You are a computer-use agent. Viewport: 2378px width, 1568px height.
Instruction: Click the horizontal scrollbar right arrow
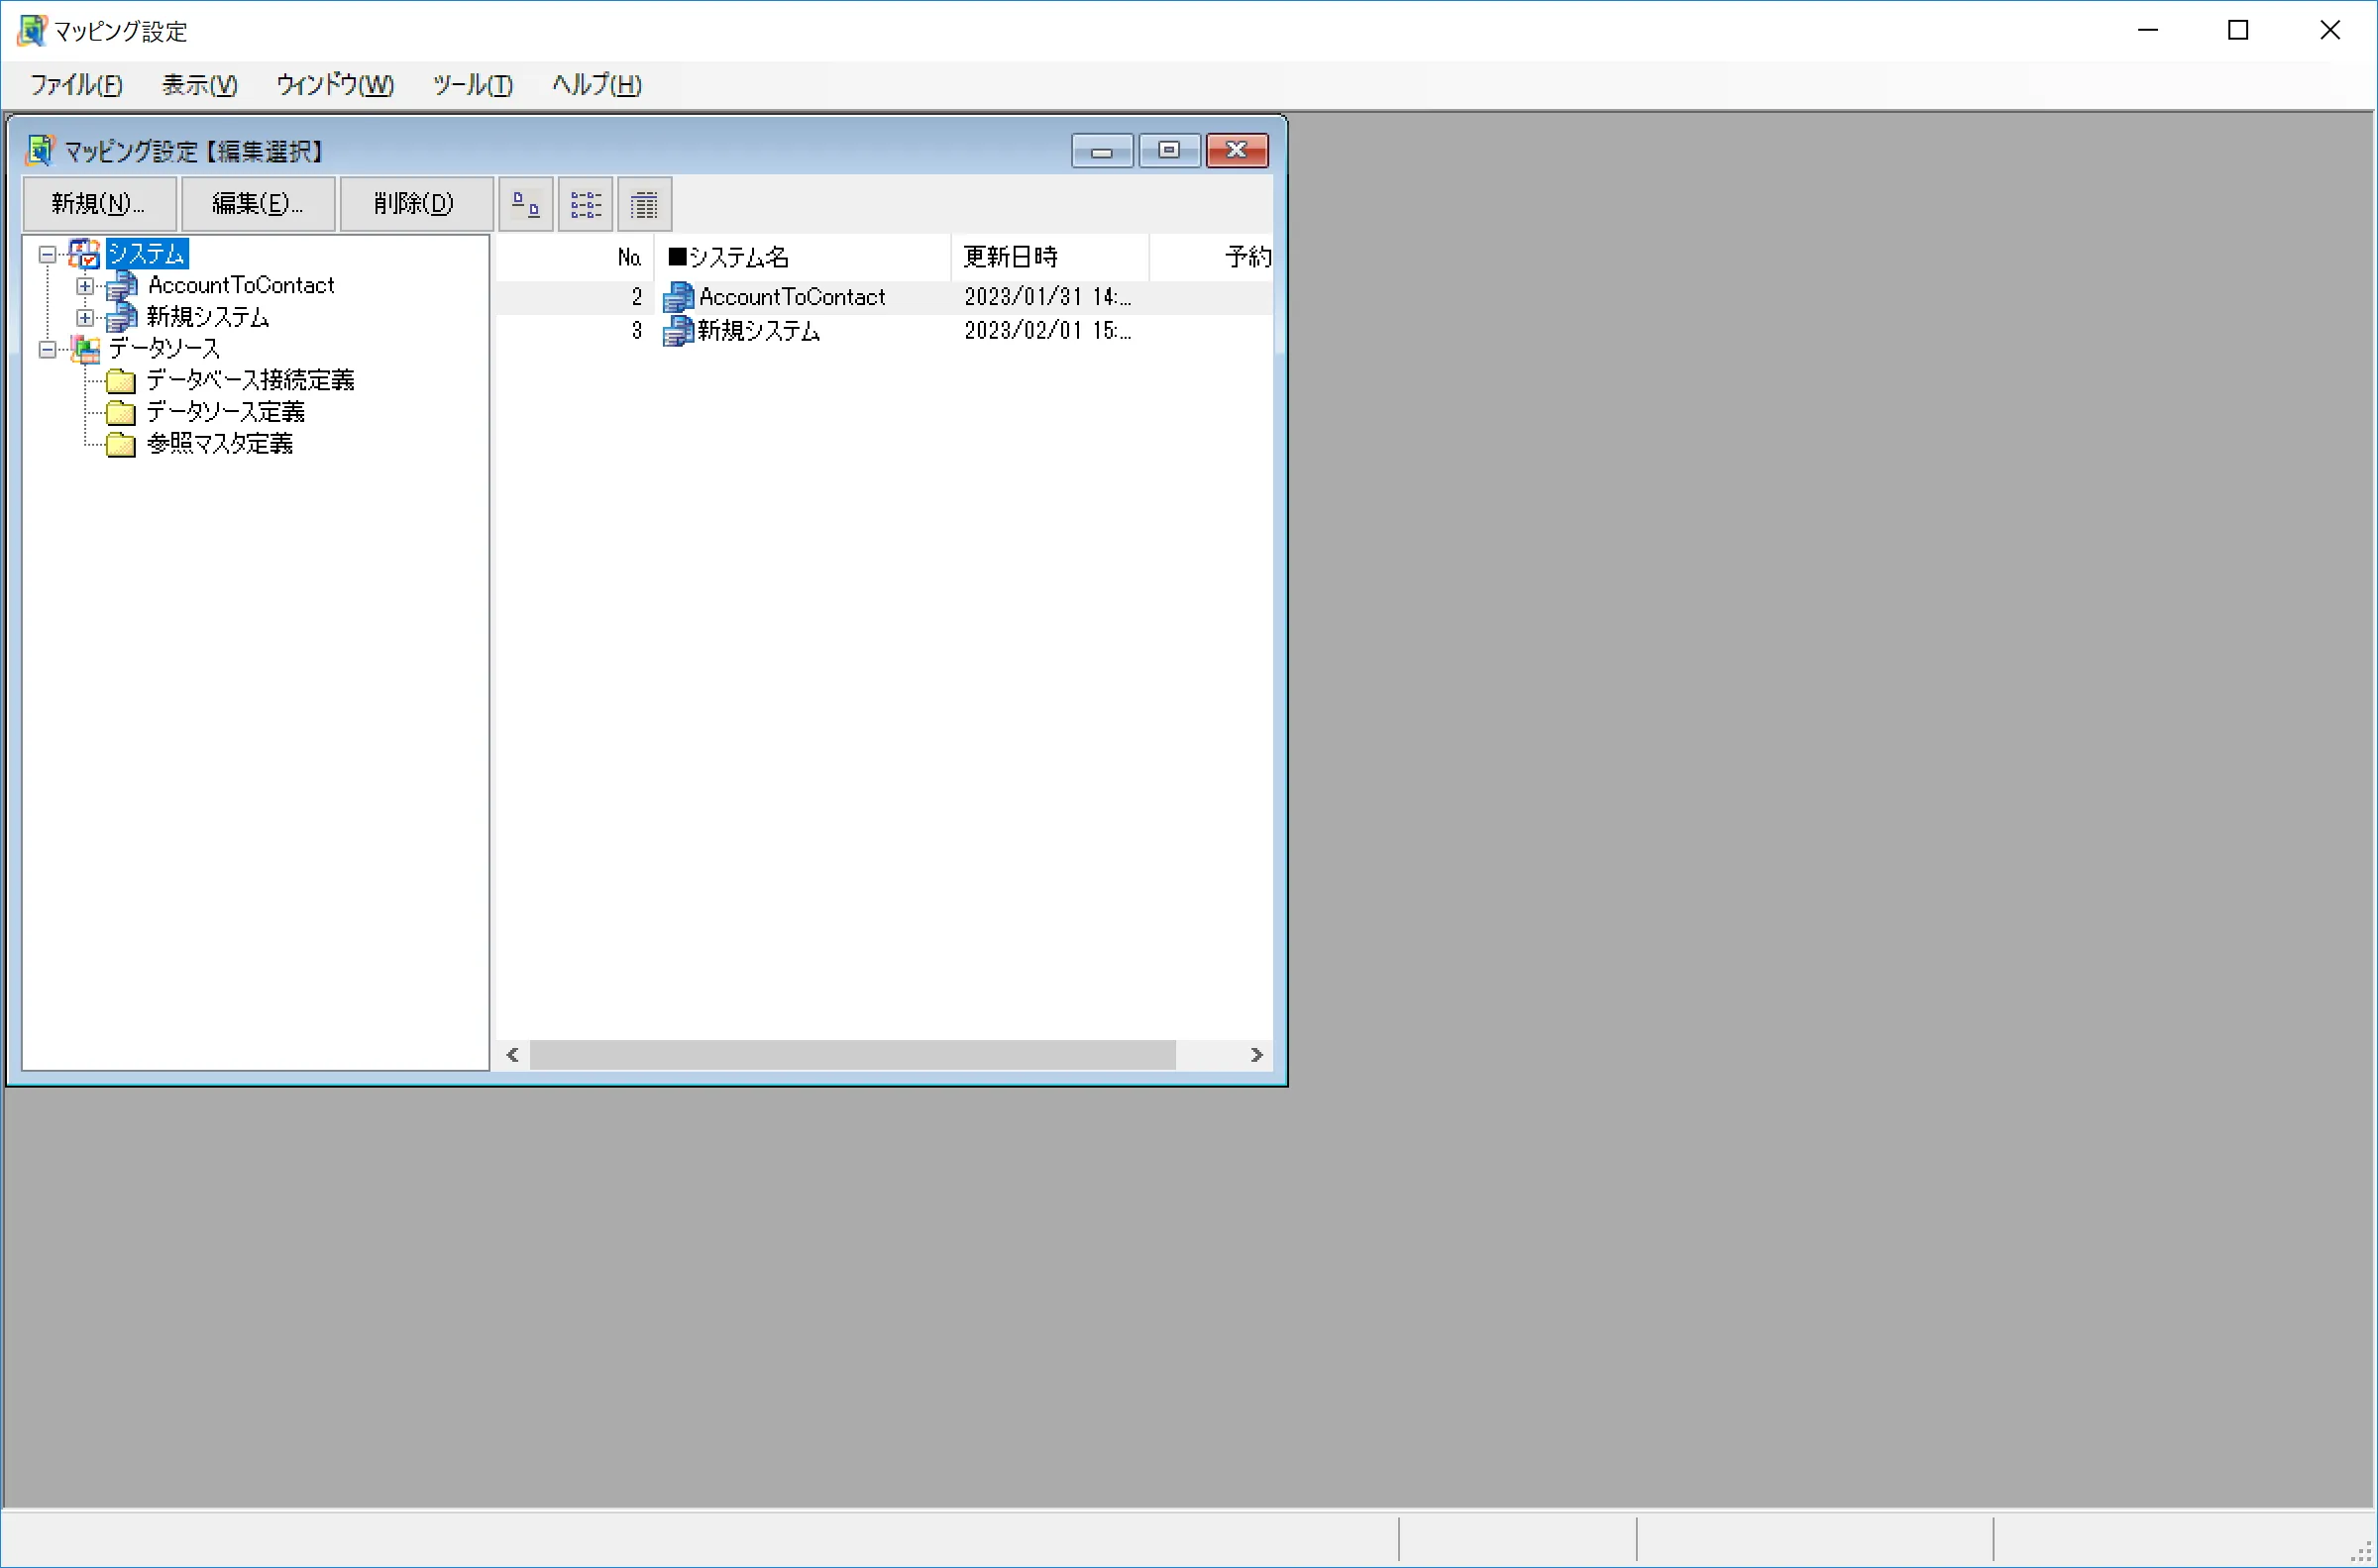[x=1256, y=1055]
